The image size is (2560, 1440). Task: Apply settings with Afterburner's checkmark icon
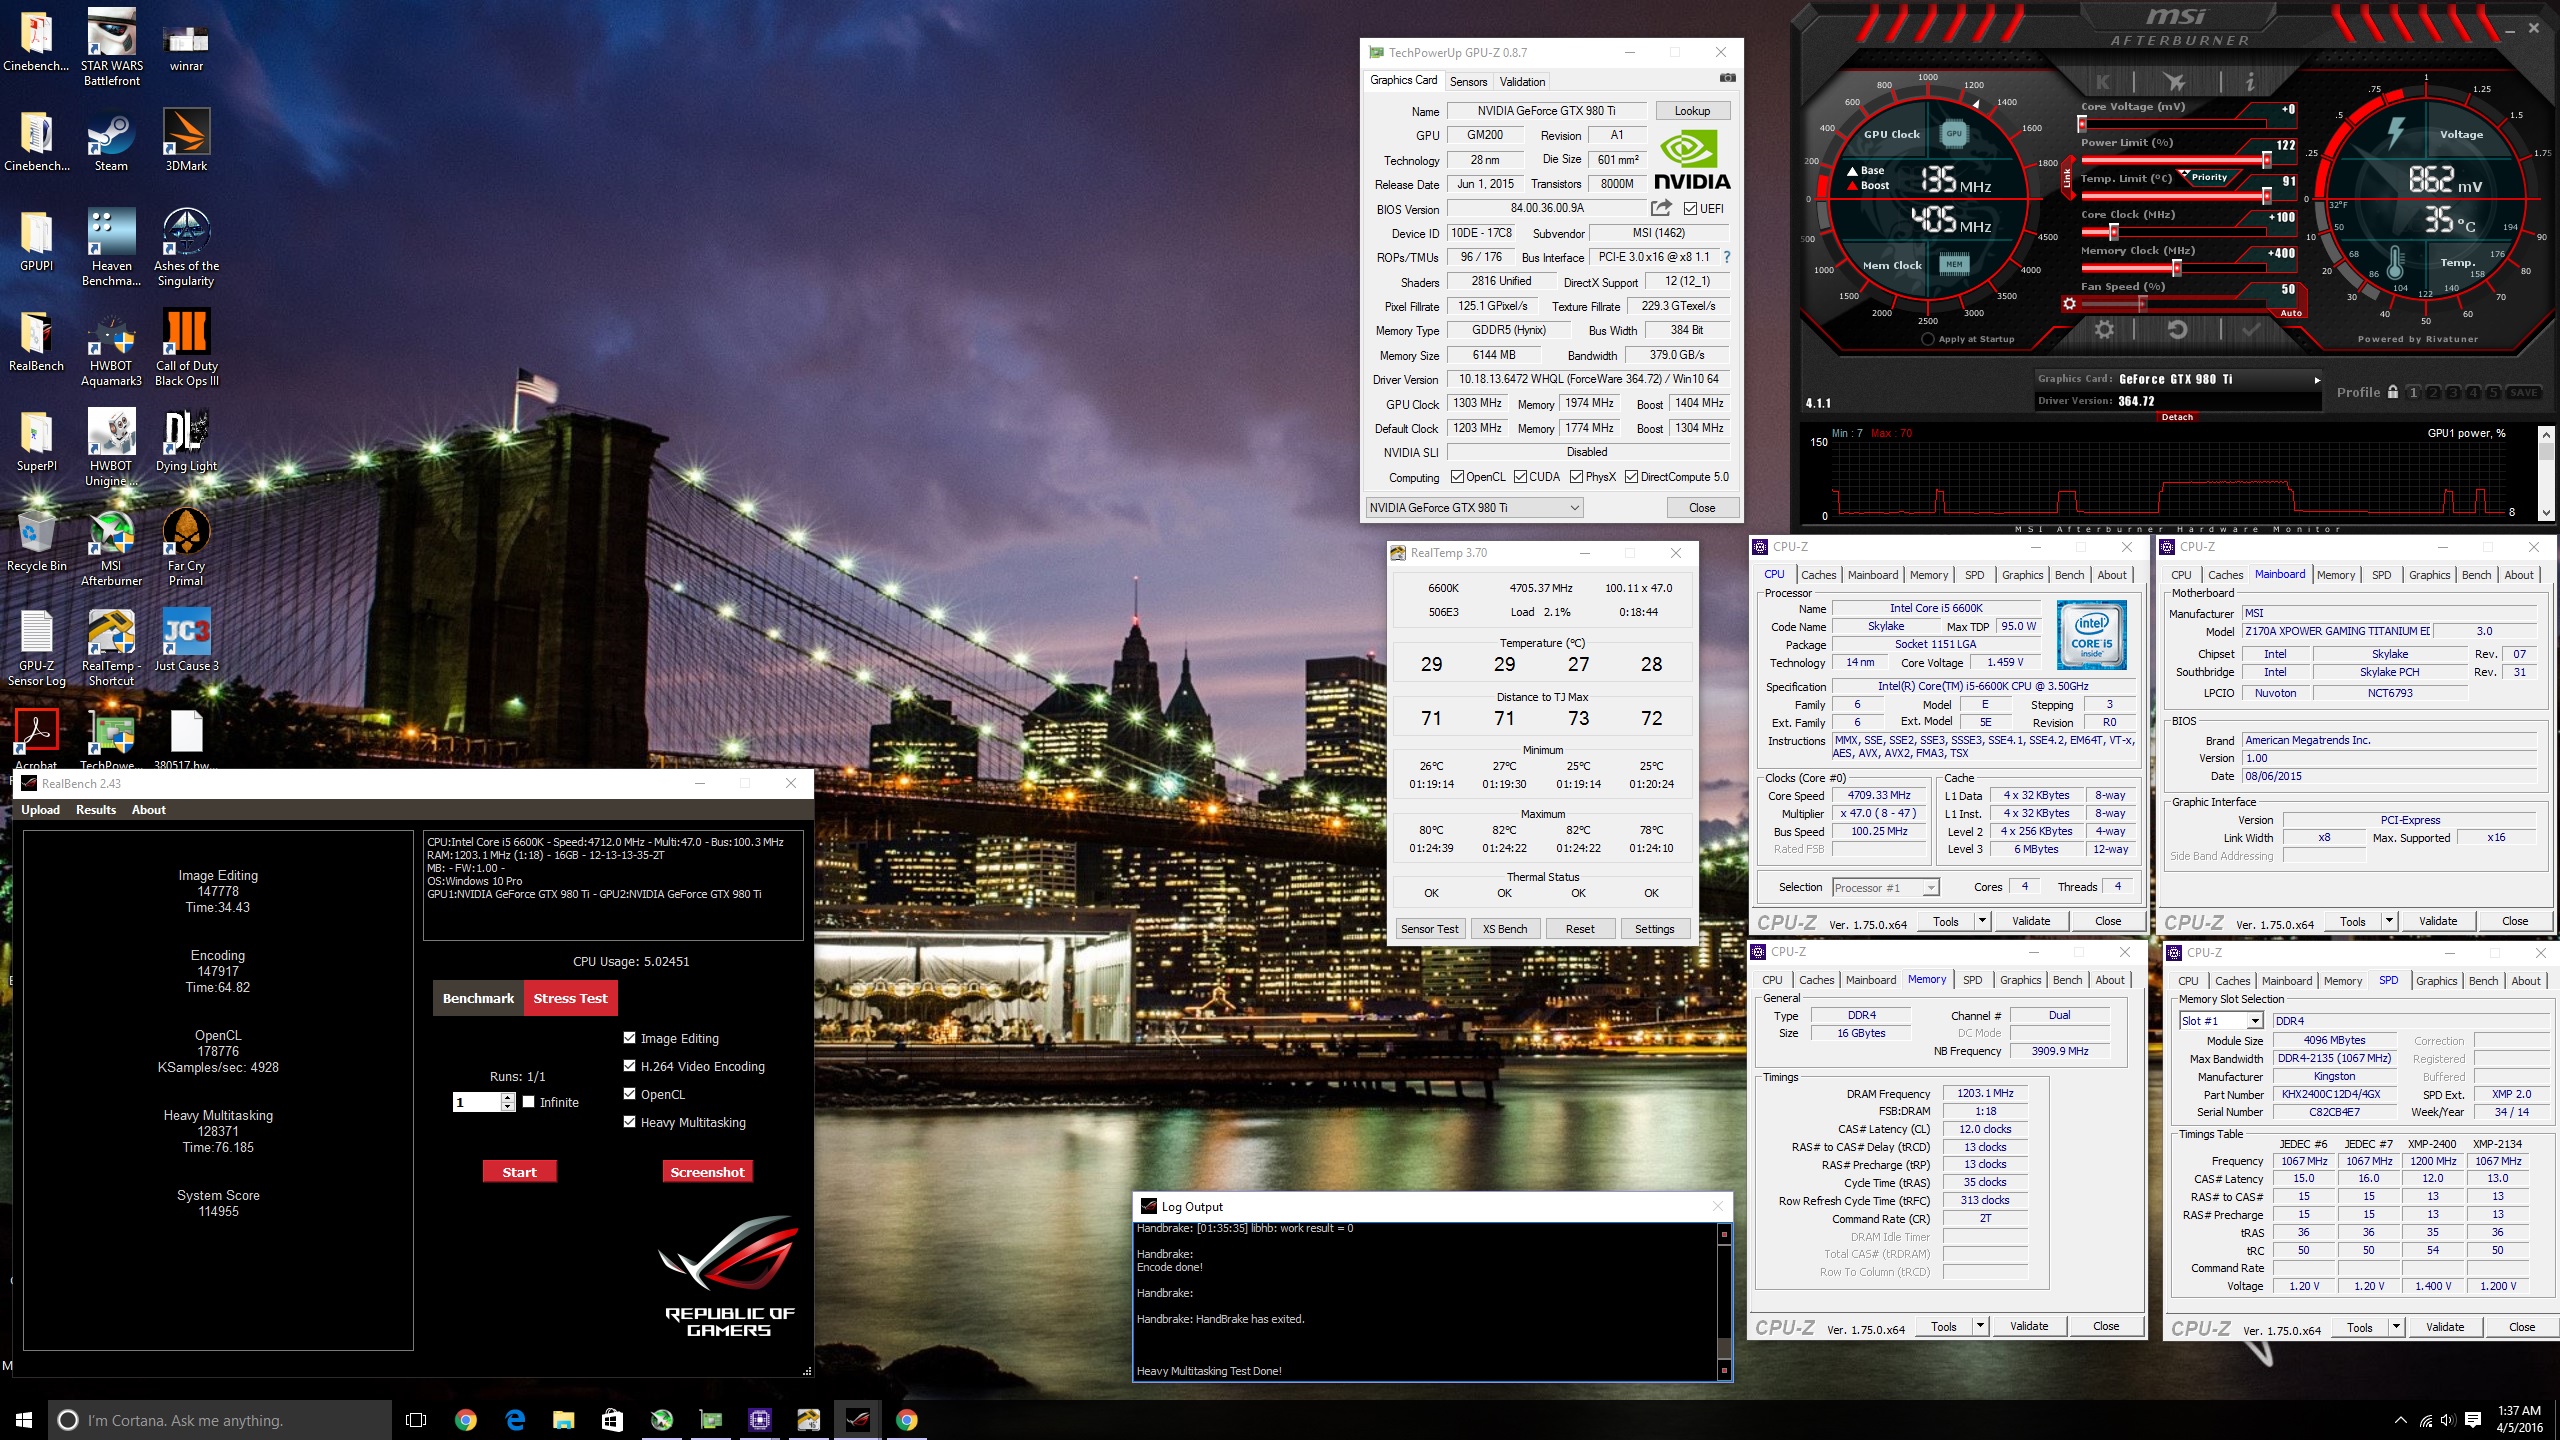click(2251, 329)
